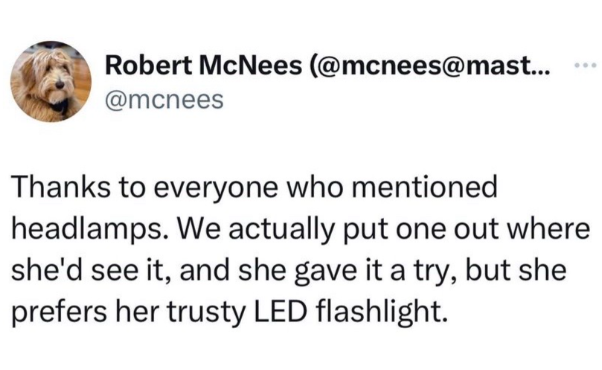Click the dog profile picture avatar

(x=51, y=81)
